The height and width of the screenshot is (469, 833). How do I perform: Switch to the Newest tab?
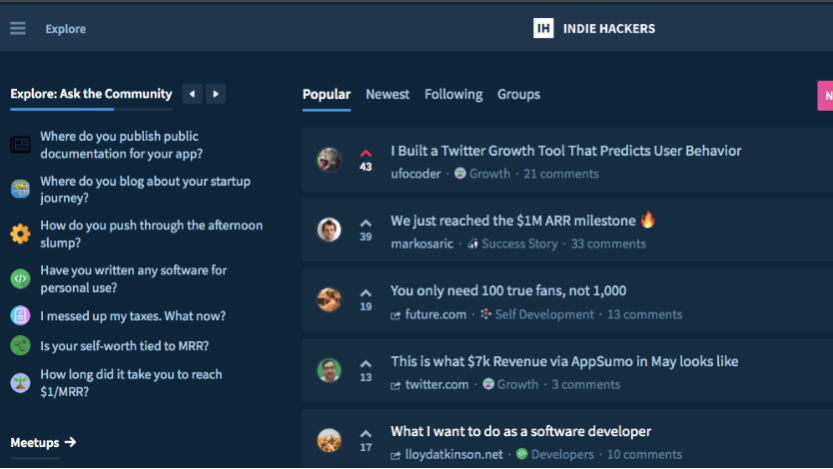(387, 94)
